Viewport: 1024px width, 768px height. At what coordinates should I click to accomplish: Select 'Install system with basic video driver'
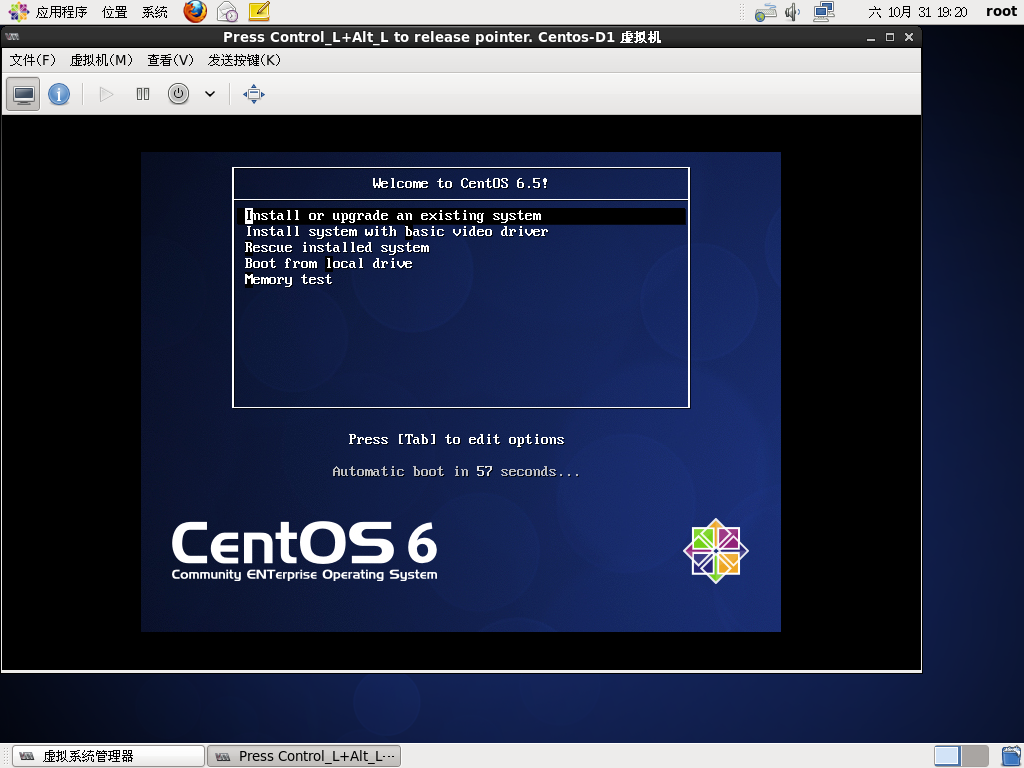(x=396, y=232)
